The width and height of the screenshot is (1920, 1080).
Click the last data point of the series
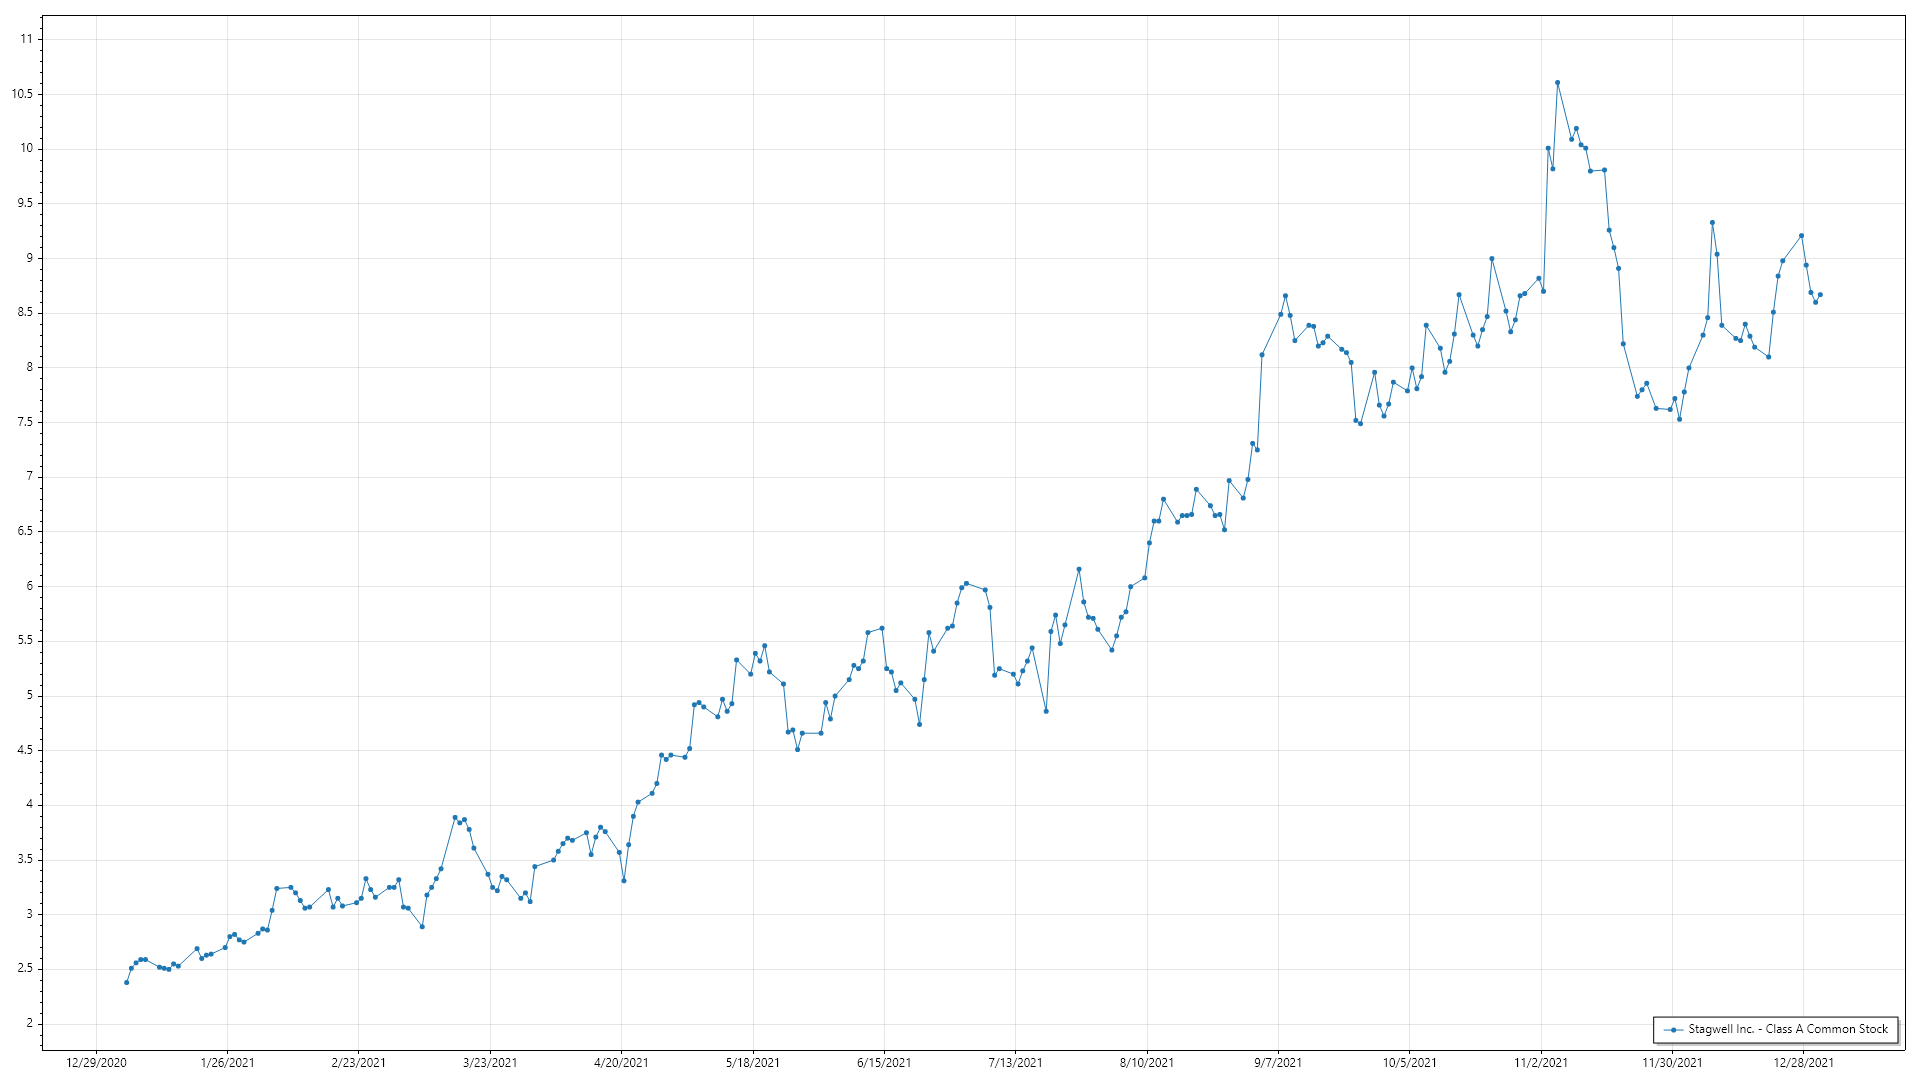tap(1820, 295)
